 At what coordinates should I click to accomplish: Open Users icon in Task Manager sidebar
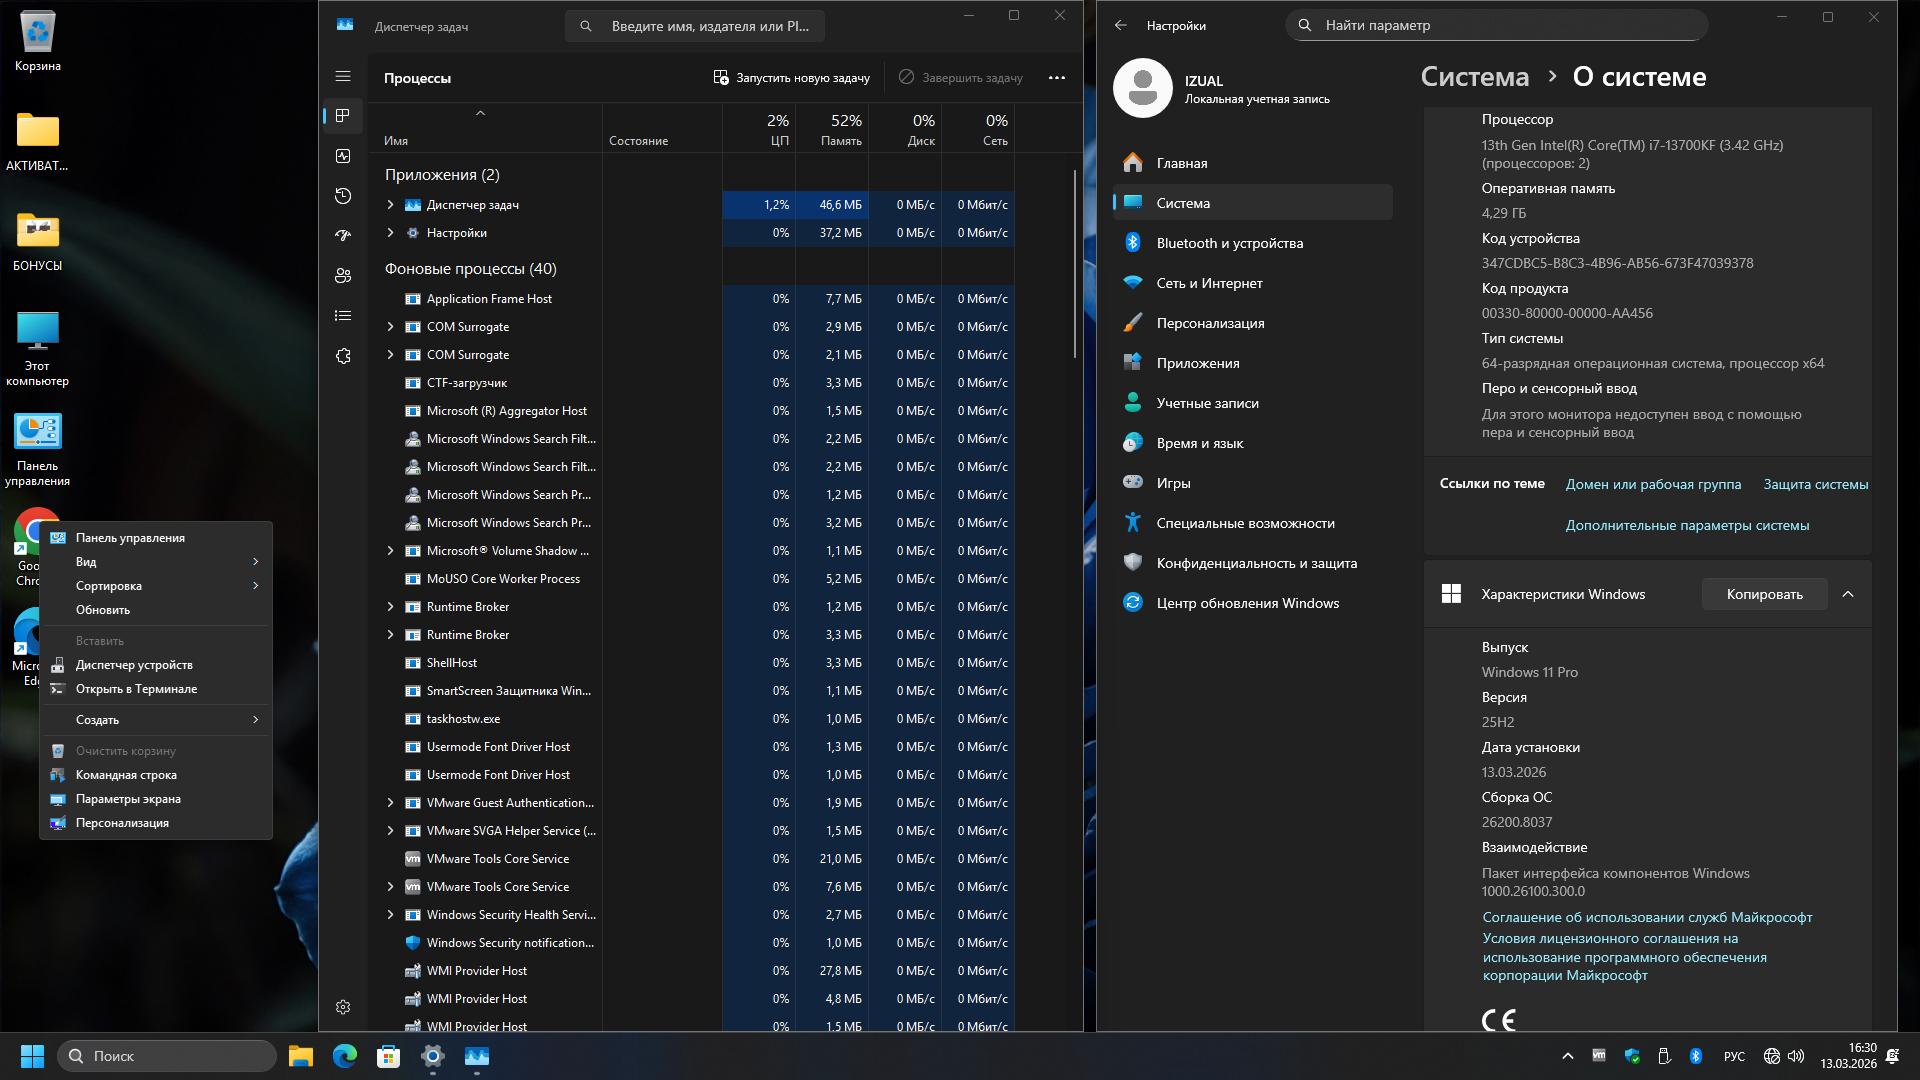[343, 276]
